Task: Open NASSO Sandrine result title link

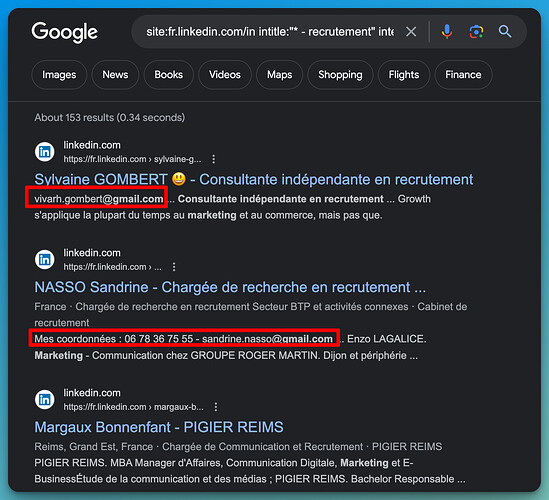Action: click(x=230, y=287)
